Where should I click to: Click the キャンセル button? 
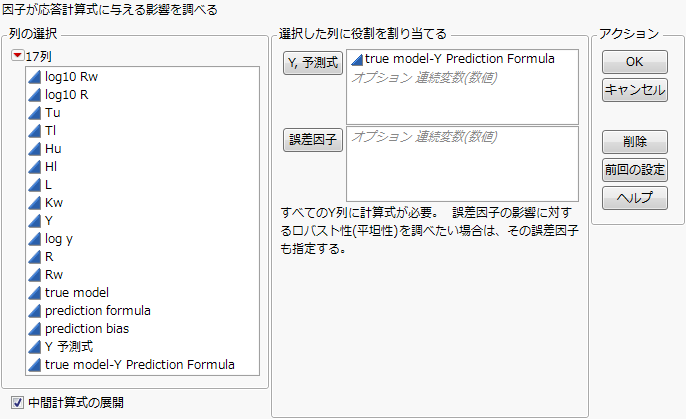[634, 90]
